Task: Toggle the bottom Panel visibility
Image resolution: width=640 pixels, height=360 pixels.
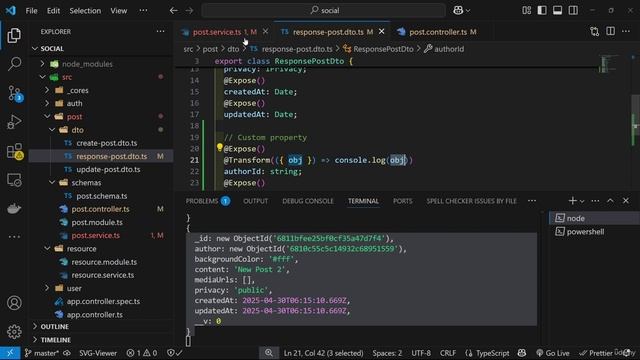Action: click(x=558, y=10)
